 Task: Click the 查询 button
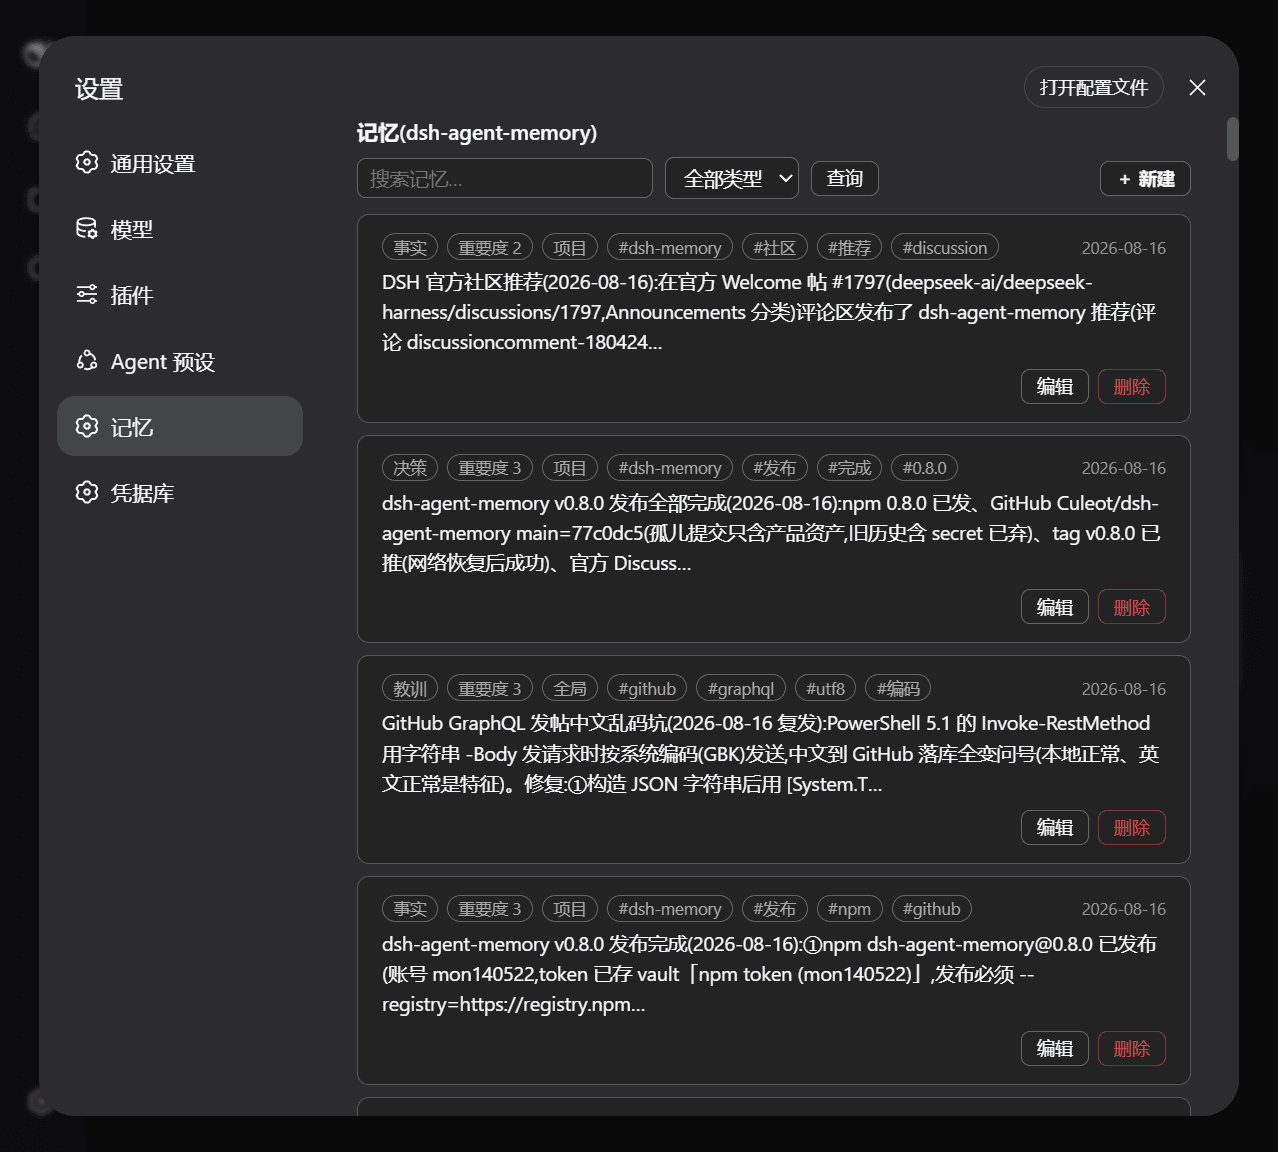click(845, 178)
